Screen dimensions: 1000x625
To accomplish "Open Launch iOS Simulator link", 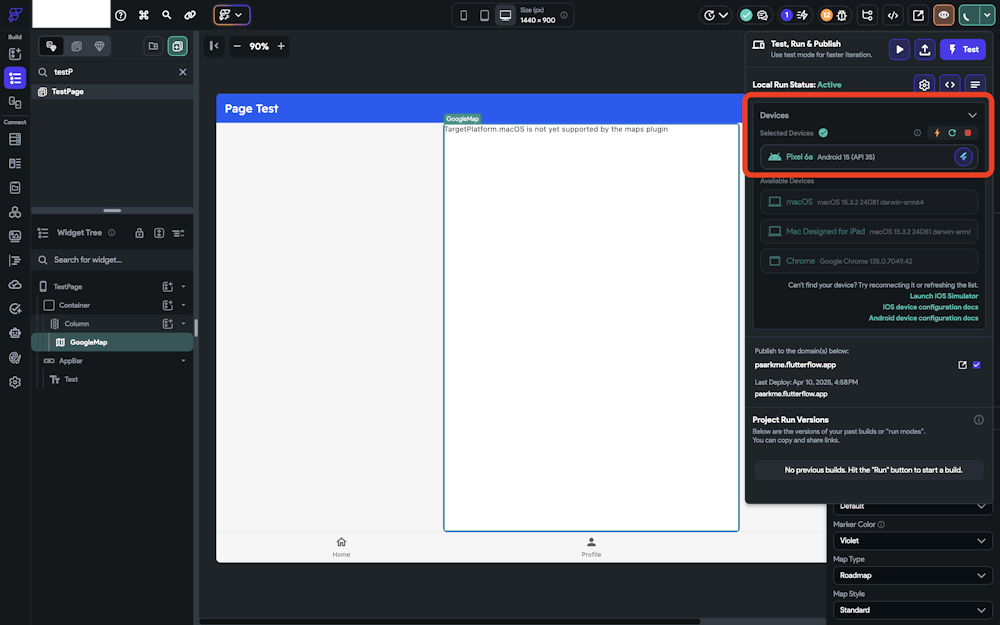I will point(943,296).
